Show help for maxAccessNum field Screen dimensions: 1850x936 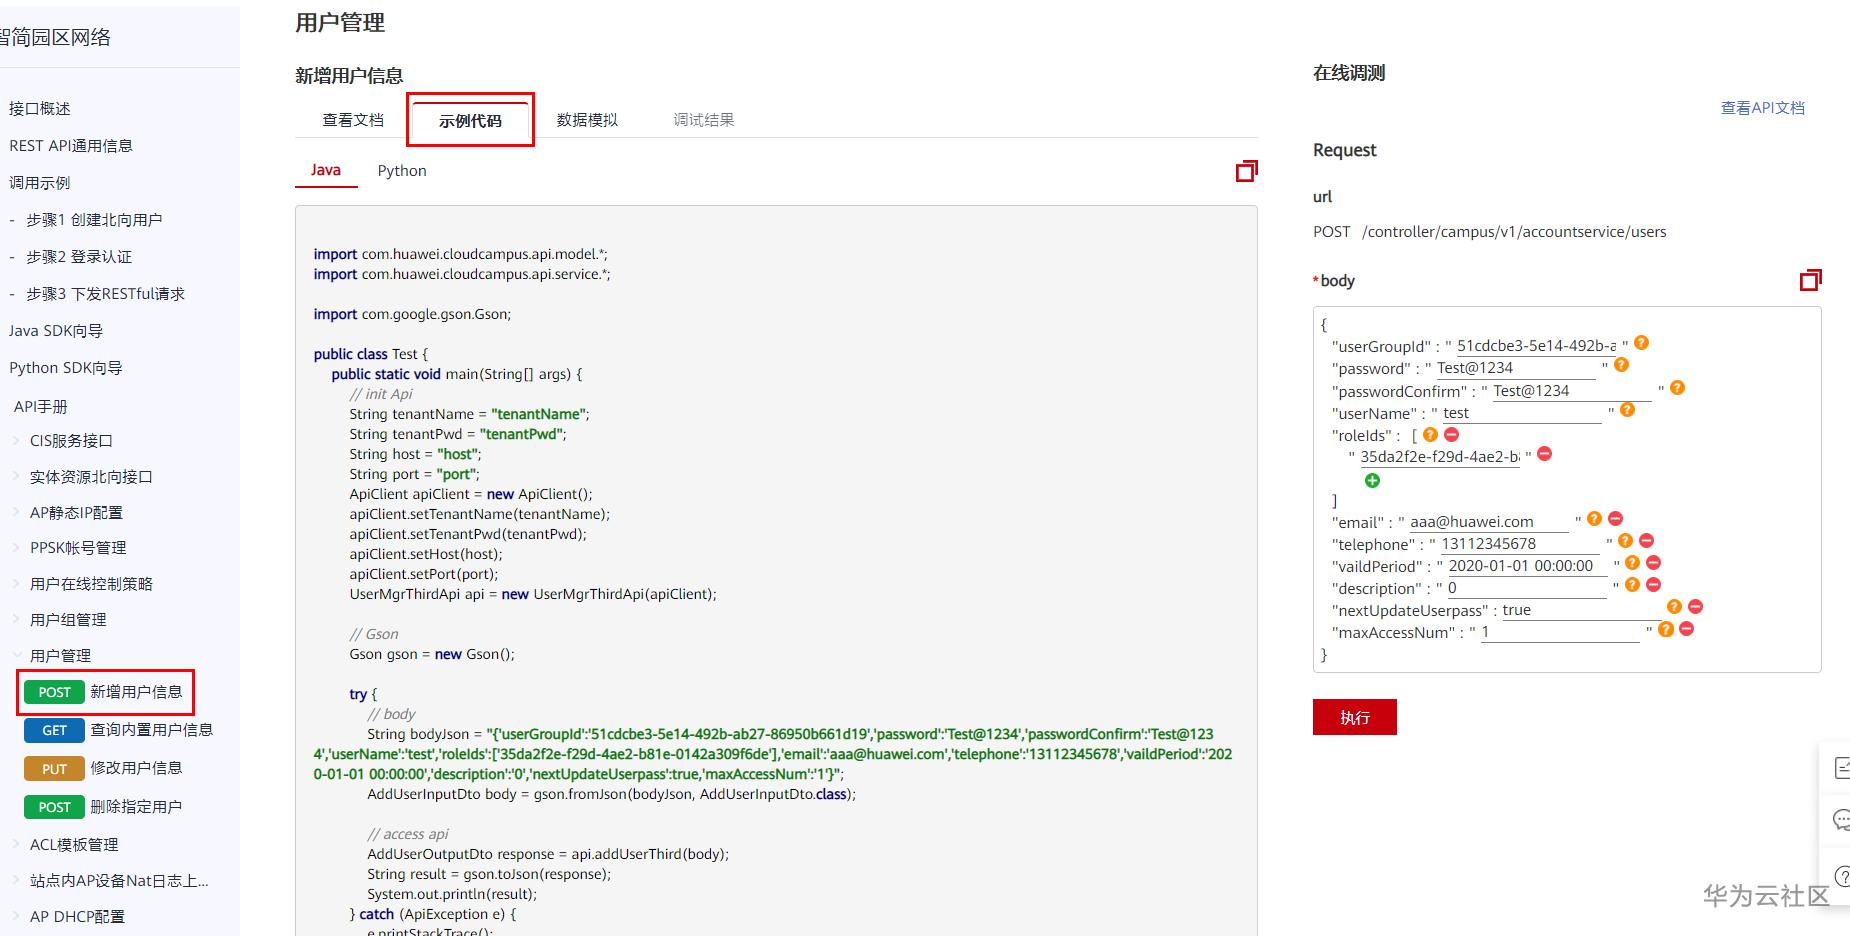click(1665, 629)
